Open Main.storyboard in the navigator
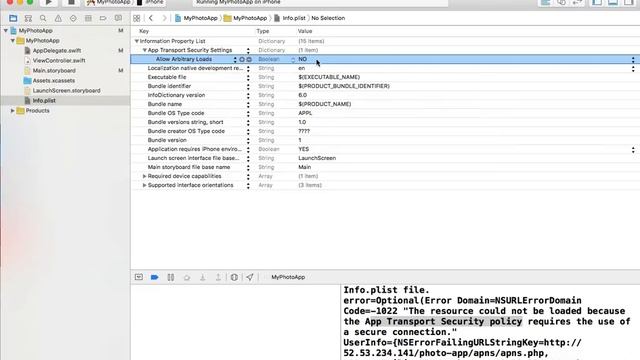Image resolution: width=640 pixels, height=360 pixels. coord(54,71)
